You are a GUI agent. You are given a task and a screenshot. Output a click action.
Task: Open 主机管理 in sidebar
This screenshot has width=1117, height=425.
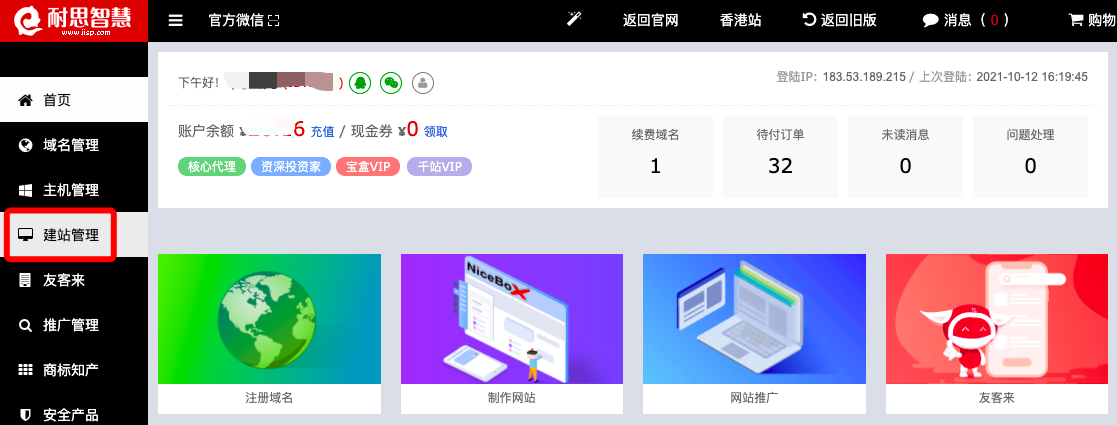pos(74,190)
